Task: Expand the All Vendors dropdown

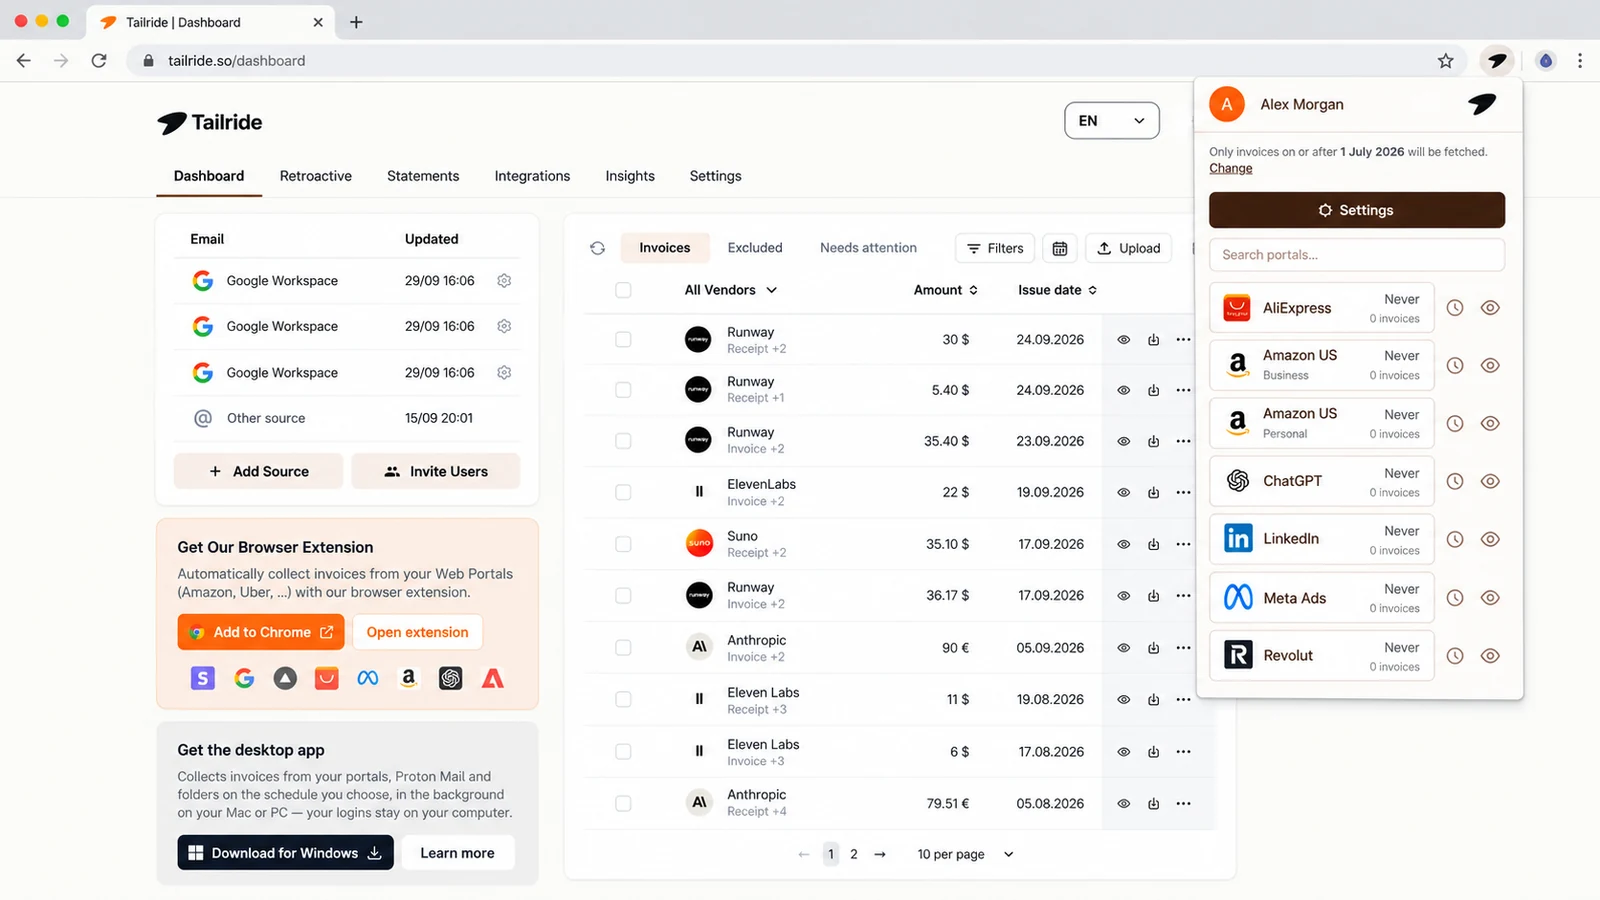Action: (x=731, y=290)
